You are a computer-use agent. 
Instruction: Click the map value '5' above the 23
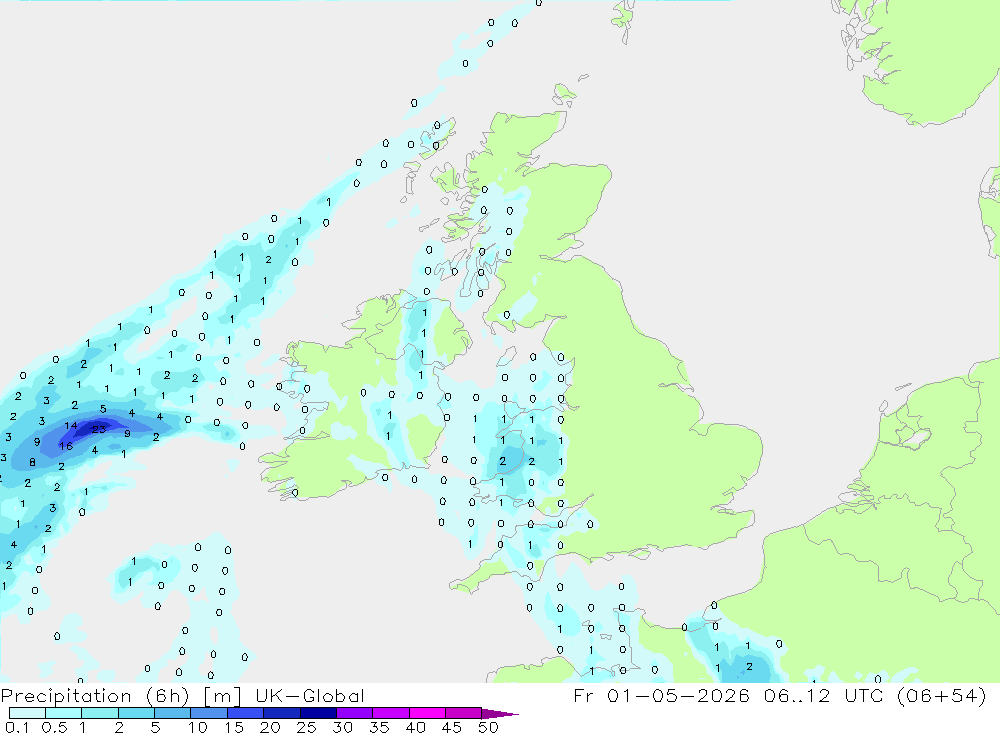[103, 409]
